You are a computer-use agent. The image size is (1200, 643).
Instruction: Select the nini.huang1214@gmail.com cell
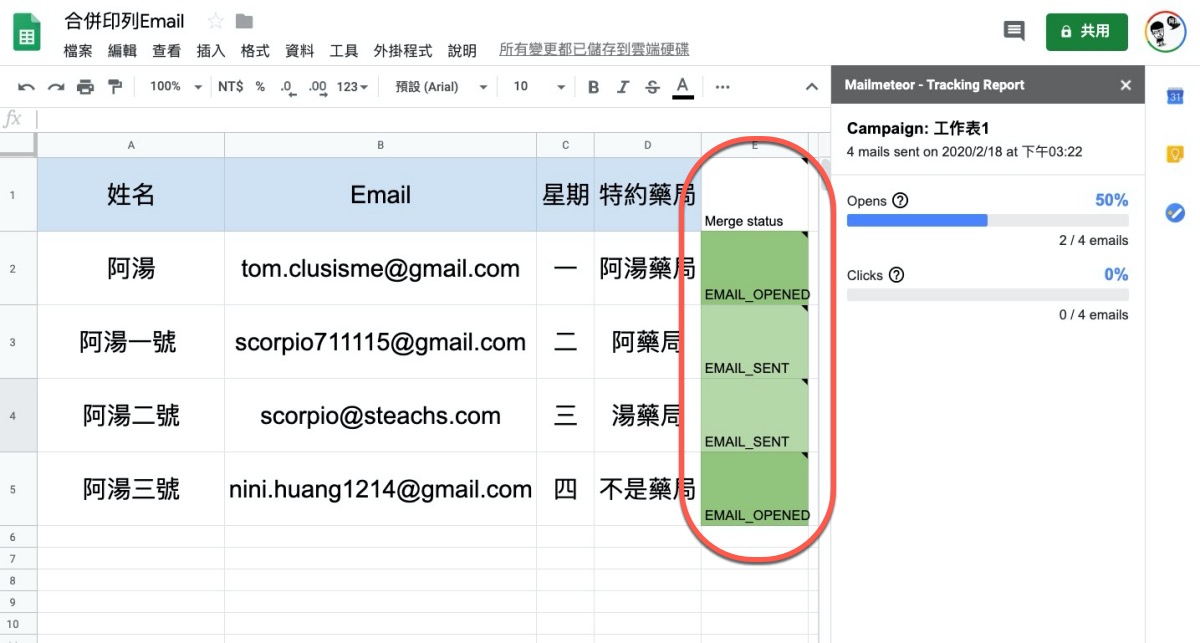coord(380,489)
